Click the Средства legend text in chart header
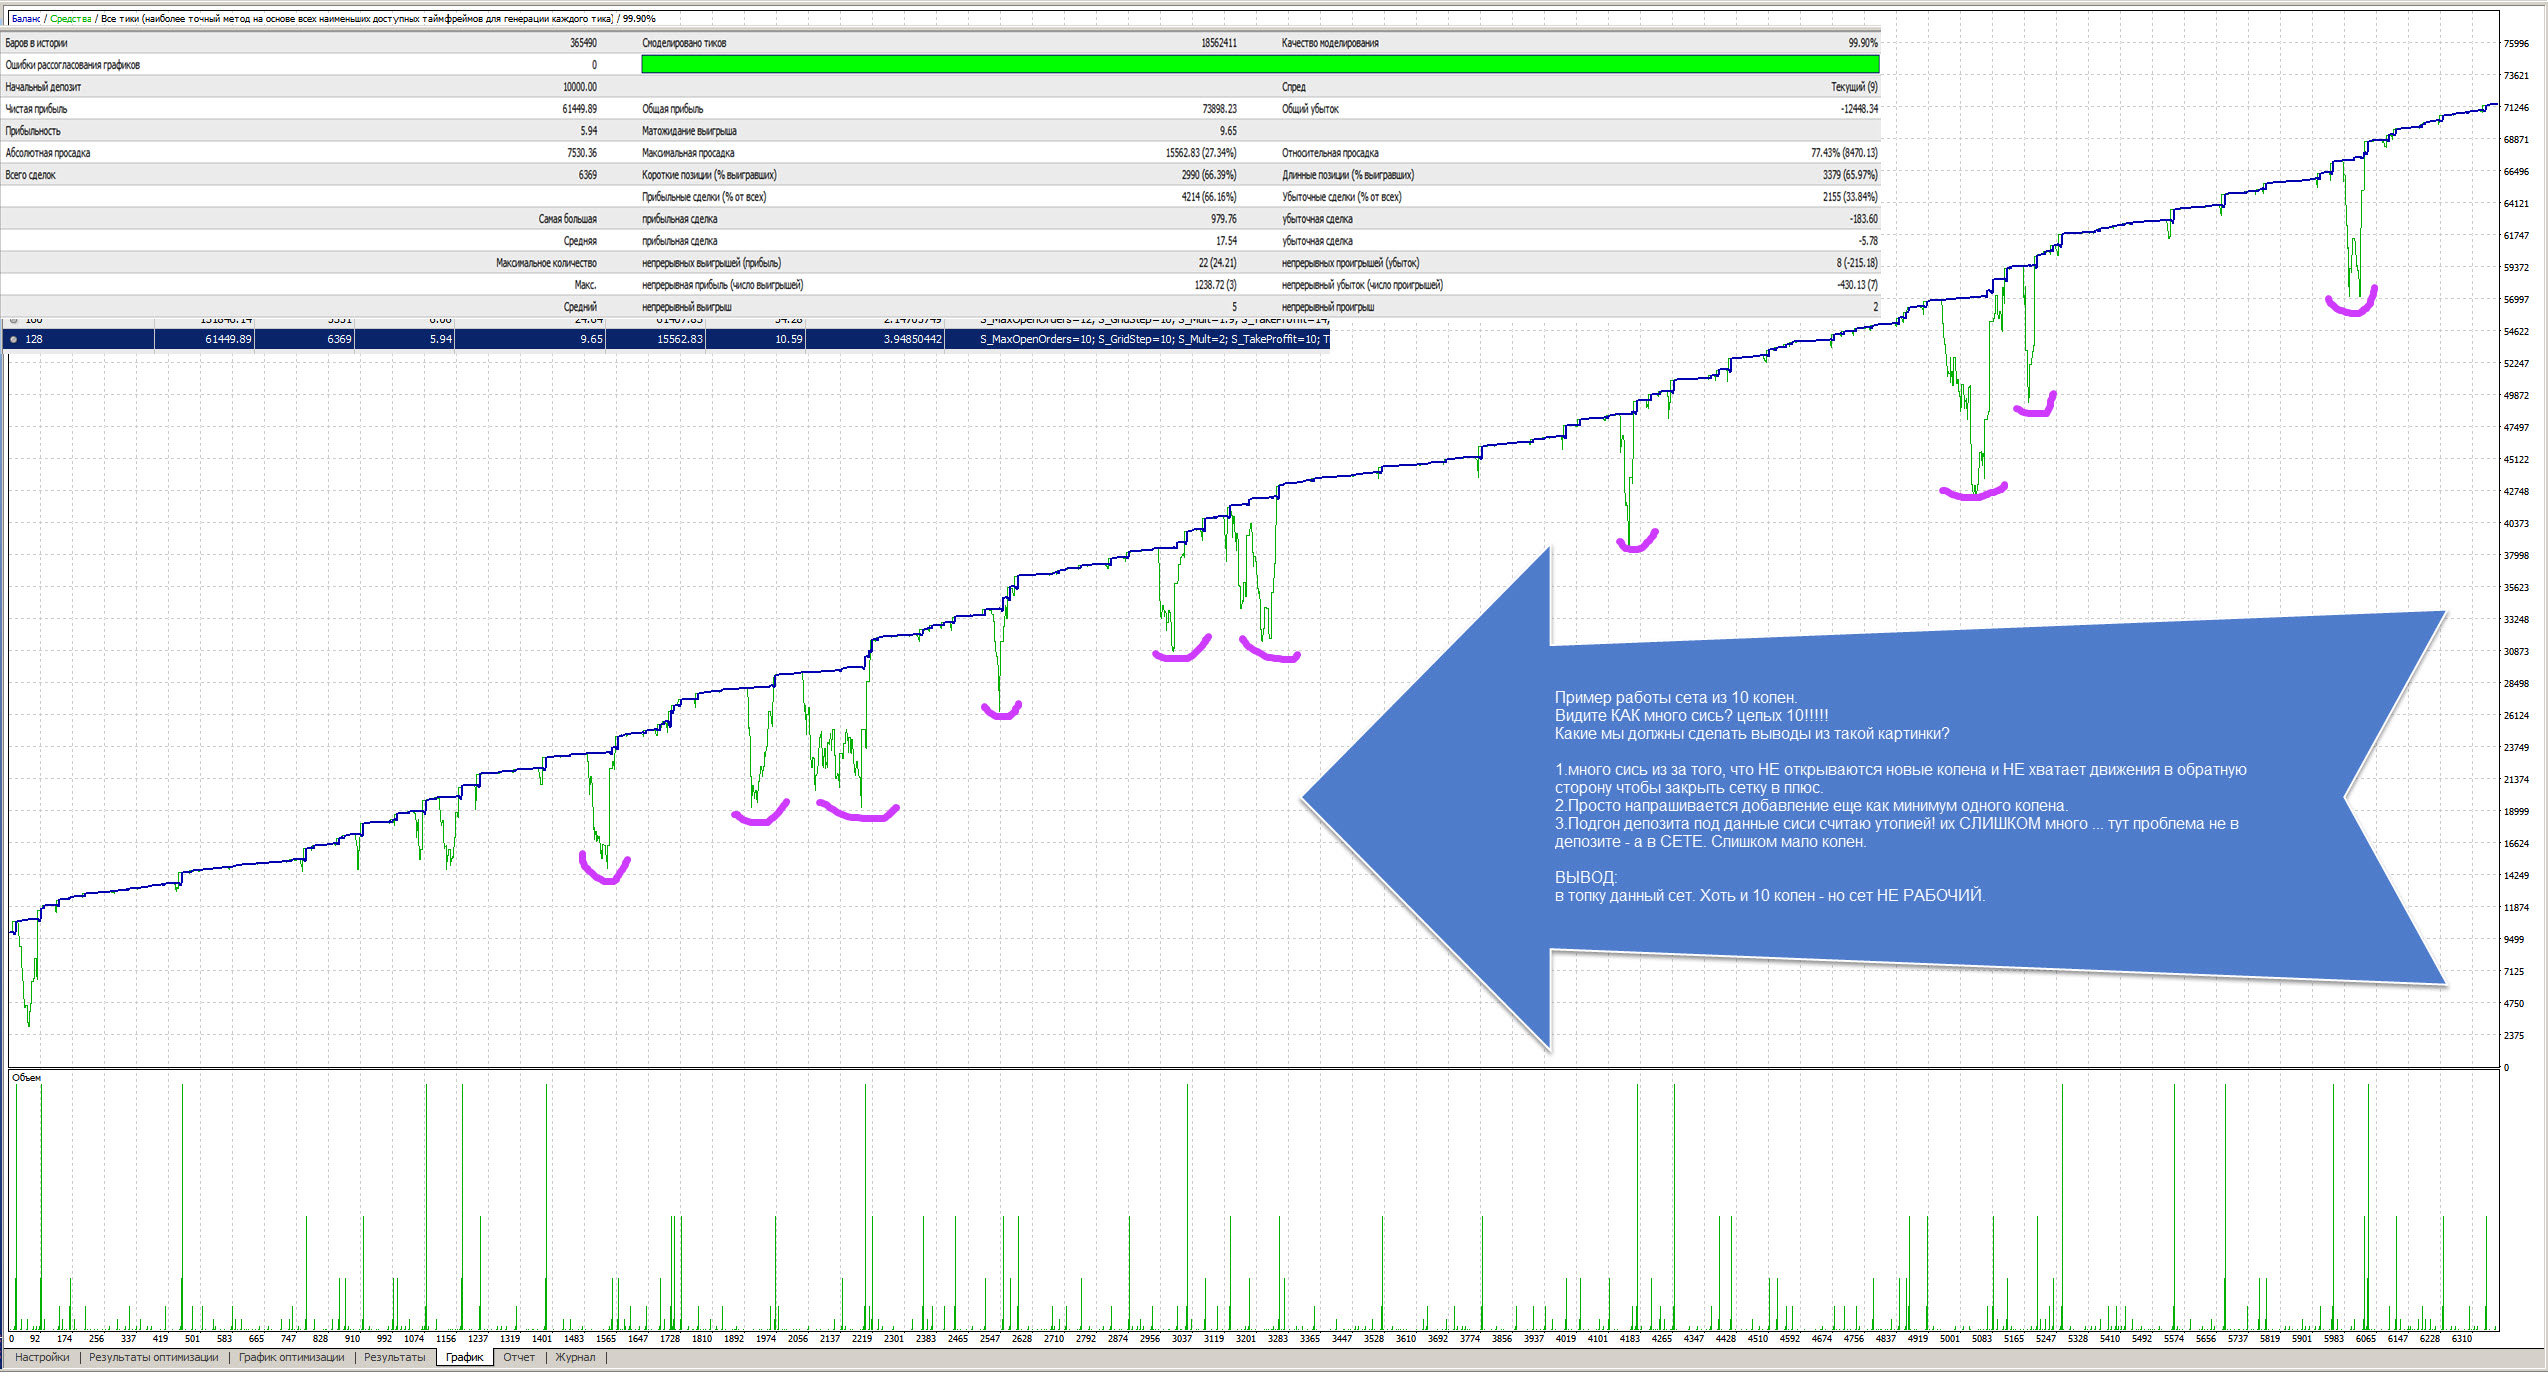 point(70,19)
